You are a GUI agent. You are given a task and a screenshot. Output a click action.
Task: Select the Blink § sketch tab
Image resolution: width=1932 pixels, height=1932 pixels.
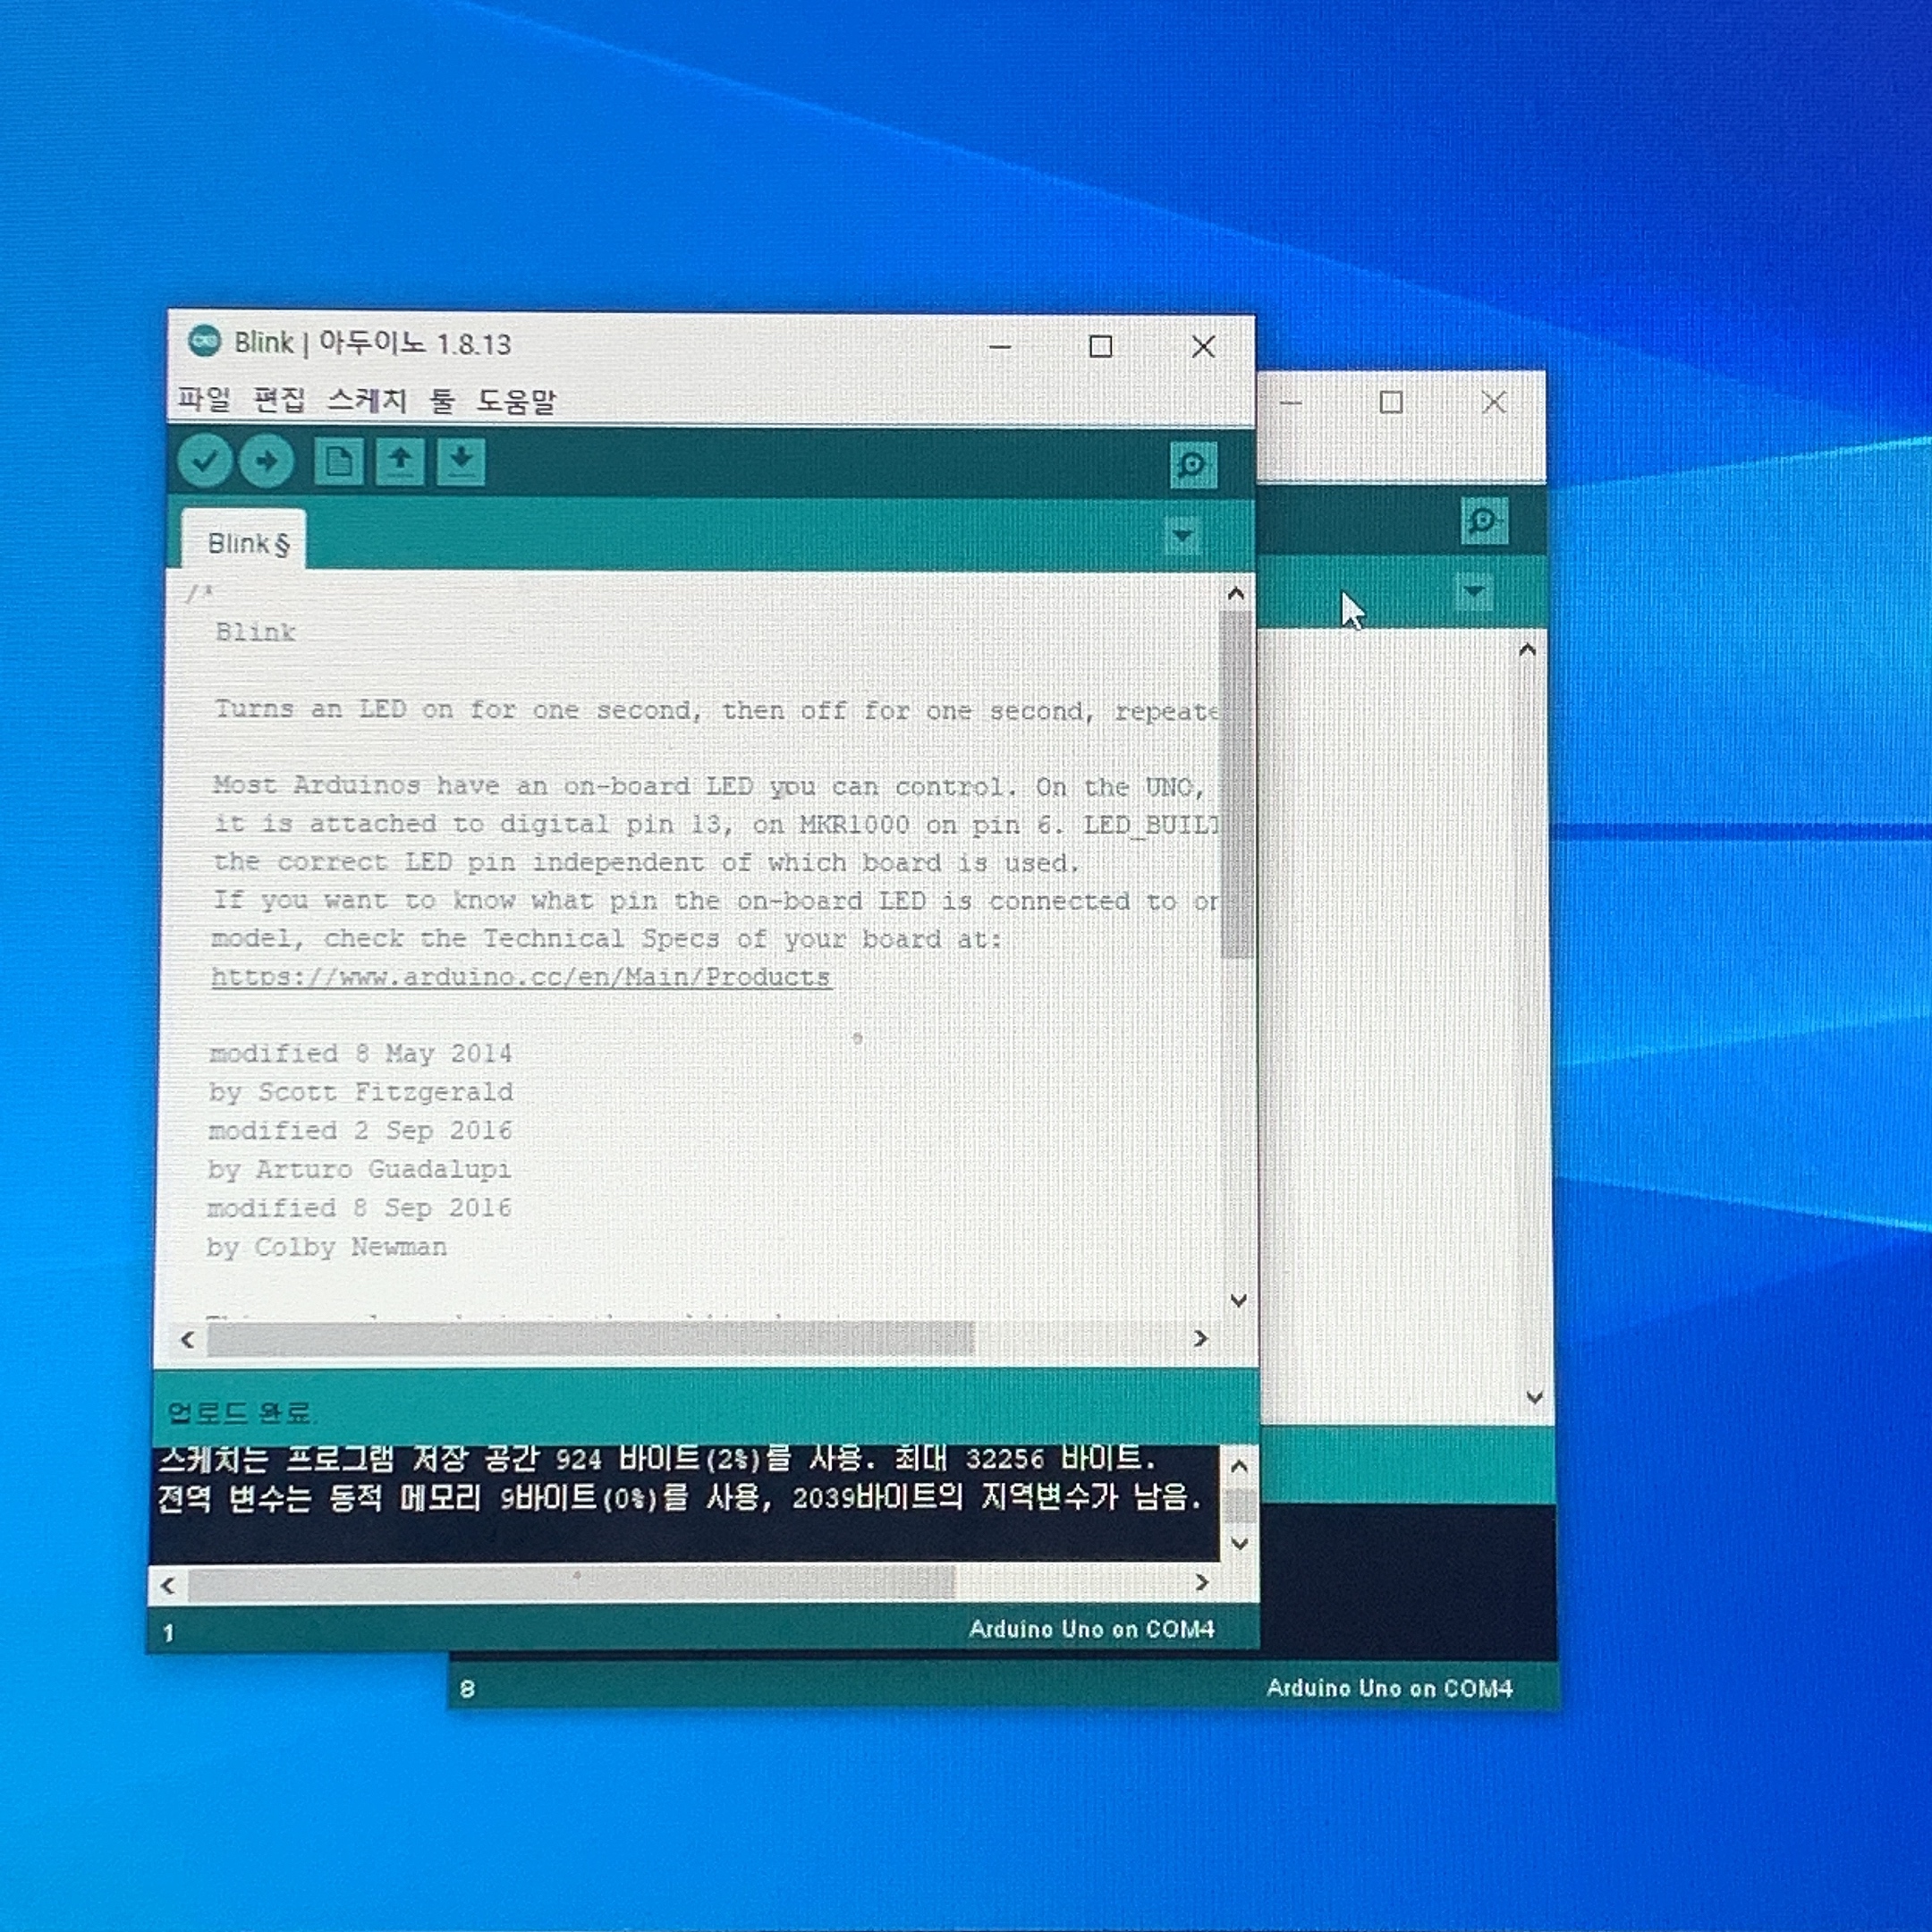(x=244, y=542)
